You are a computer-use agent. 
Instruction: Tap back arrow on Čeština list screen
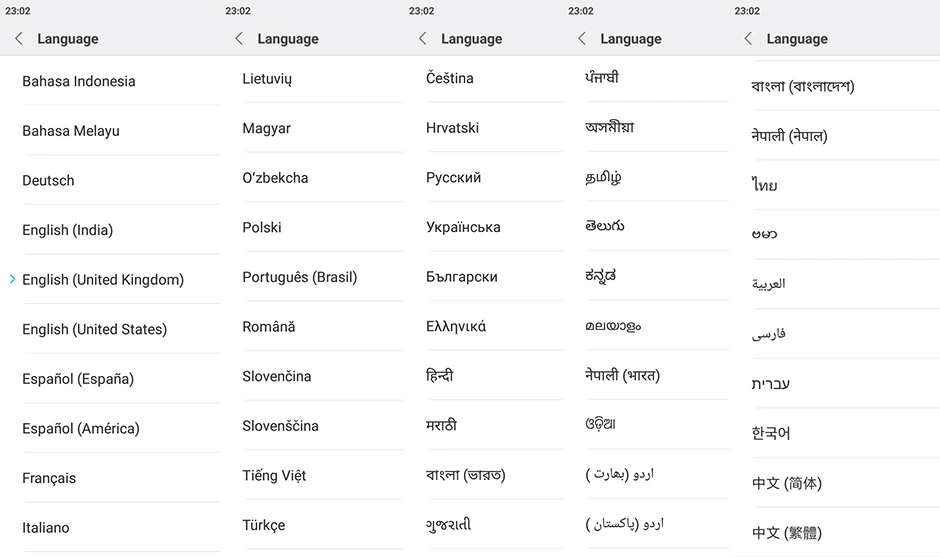click(x=423, y=38)
